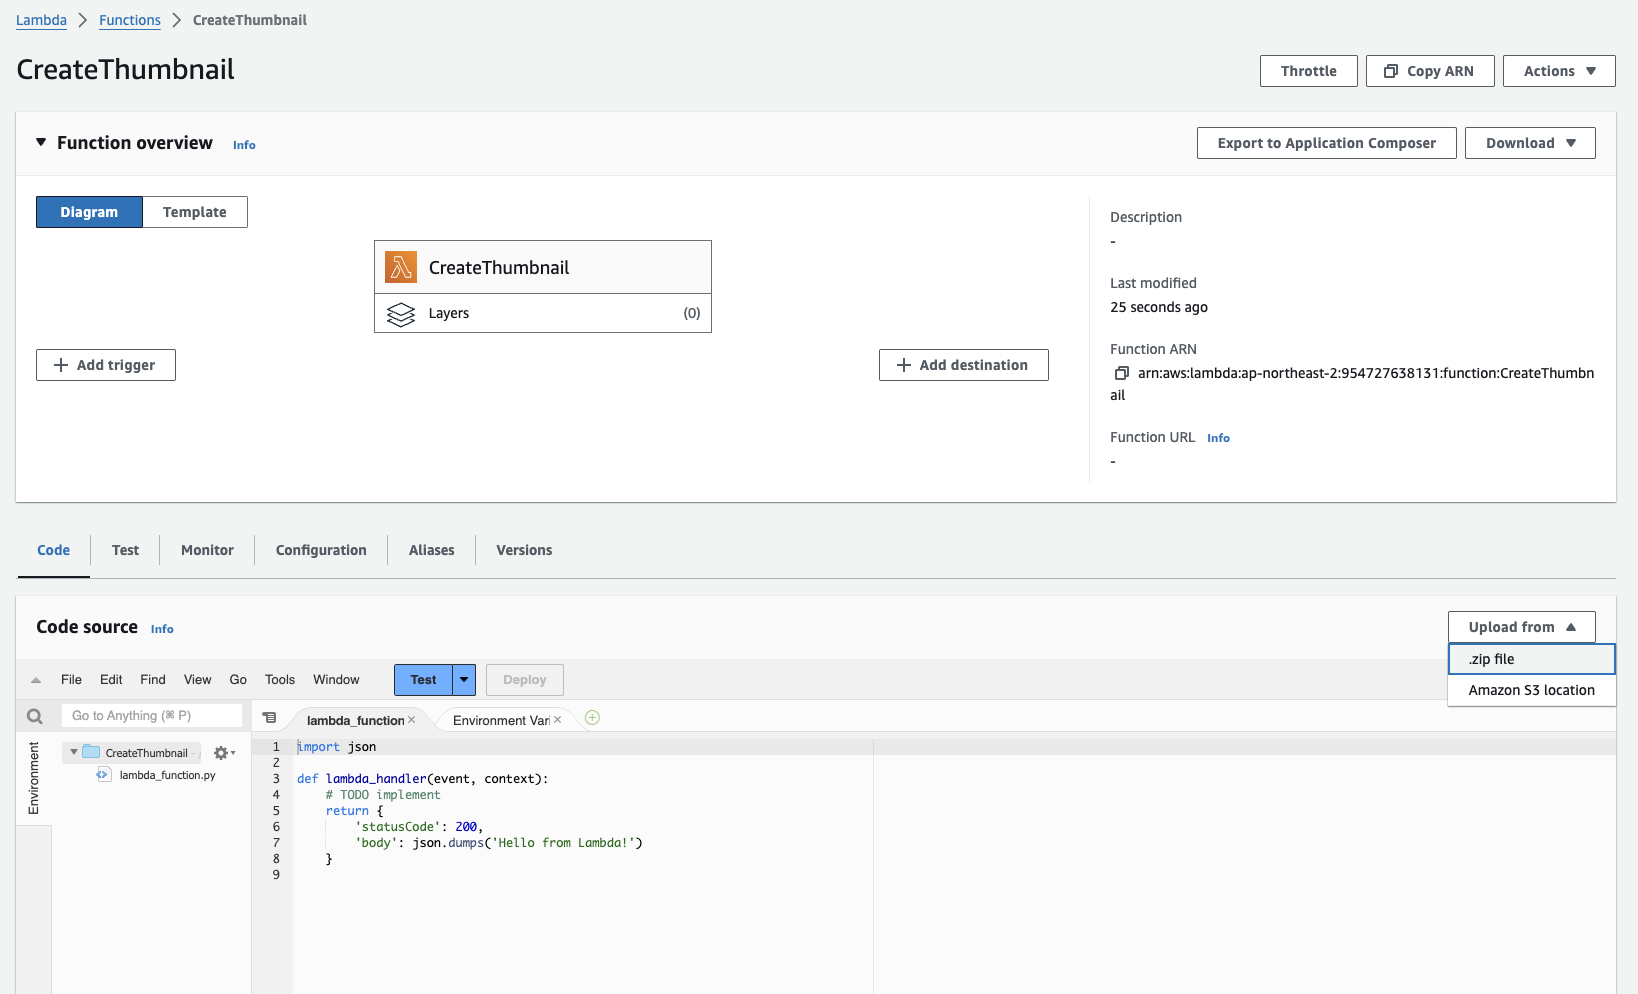
Task: Click the search magnifier icon in editor
Action: click(35, 716)
